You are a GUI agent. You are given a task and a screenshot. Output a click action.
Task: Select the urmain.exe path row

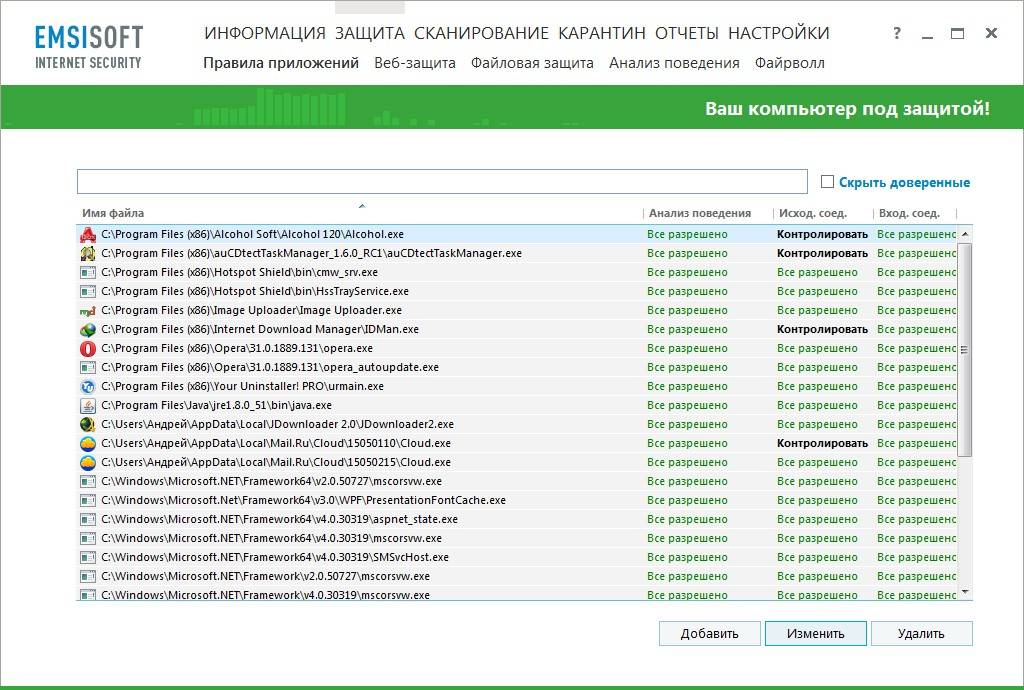coord(242,386)
